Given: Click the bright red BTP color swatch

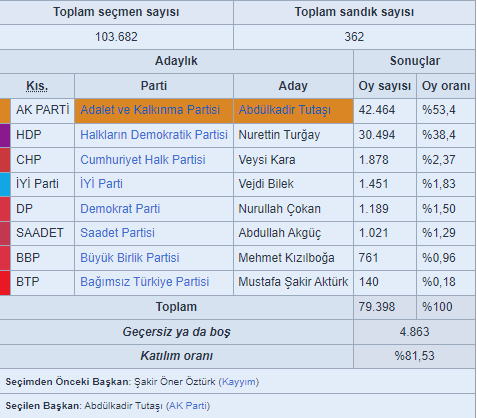Looking at the screenshot, I should 5,283.
